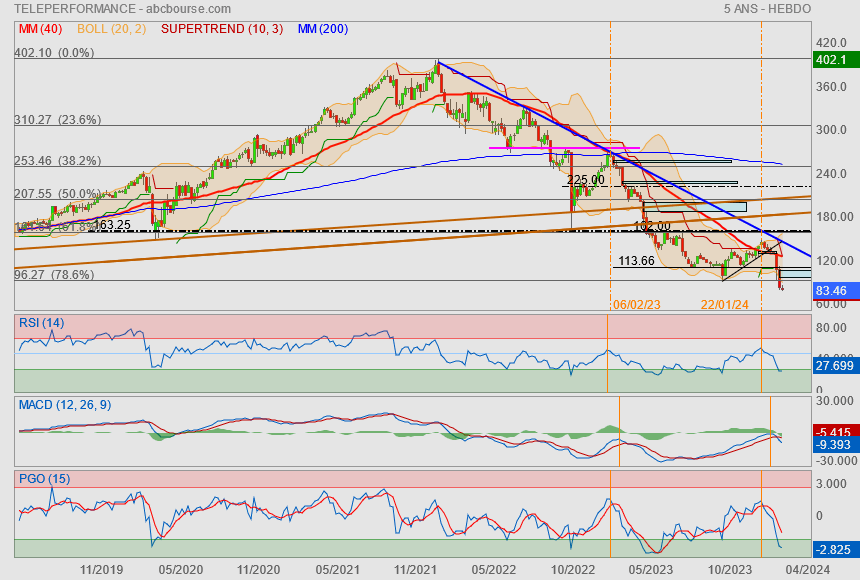Screen dimensions: 860x580
Task: Select the MM (200) legend label
Action: click(323, 29)
